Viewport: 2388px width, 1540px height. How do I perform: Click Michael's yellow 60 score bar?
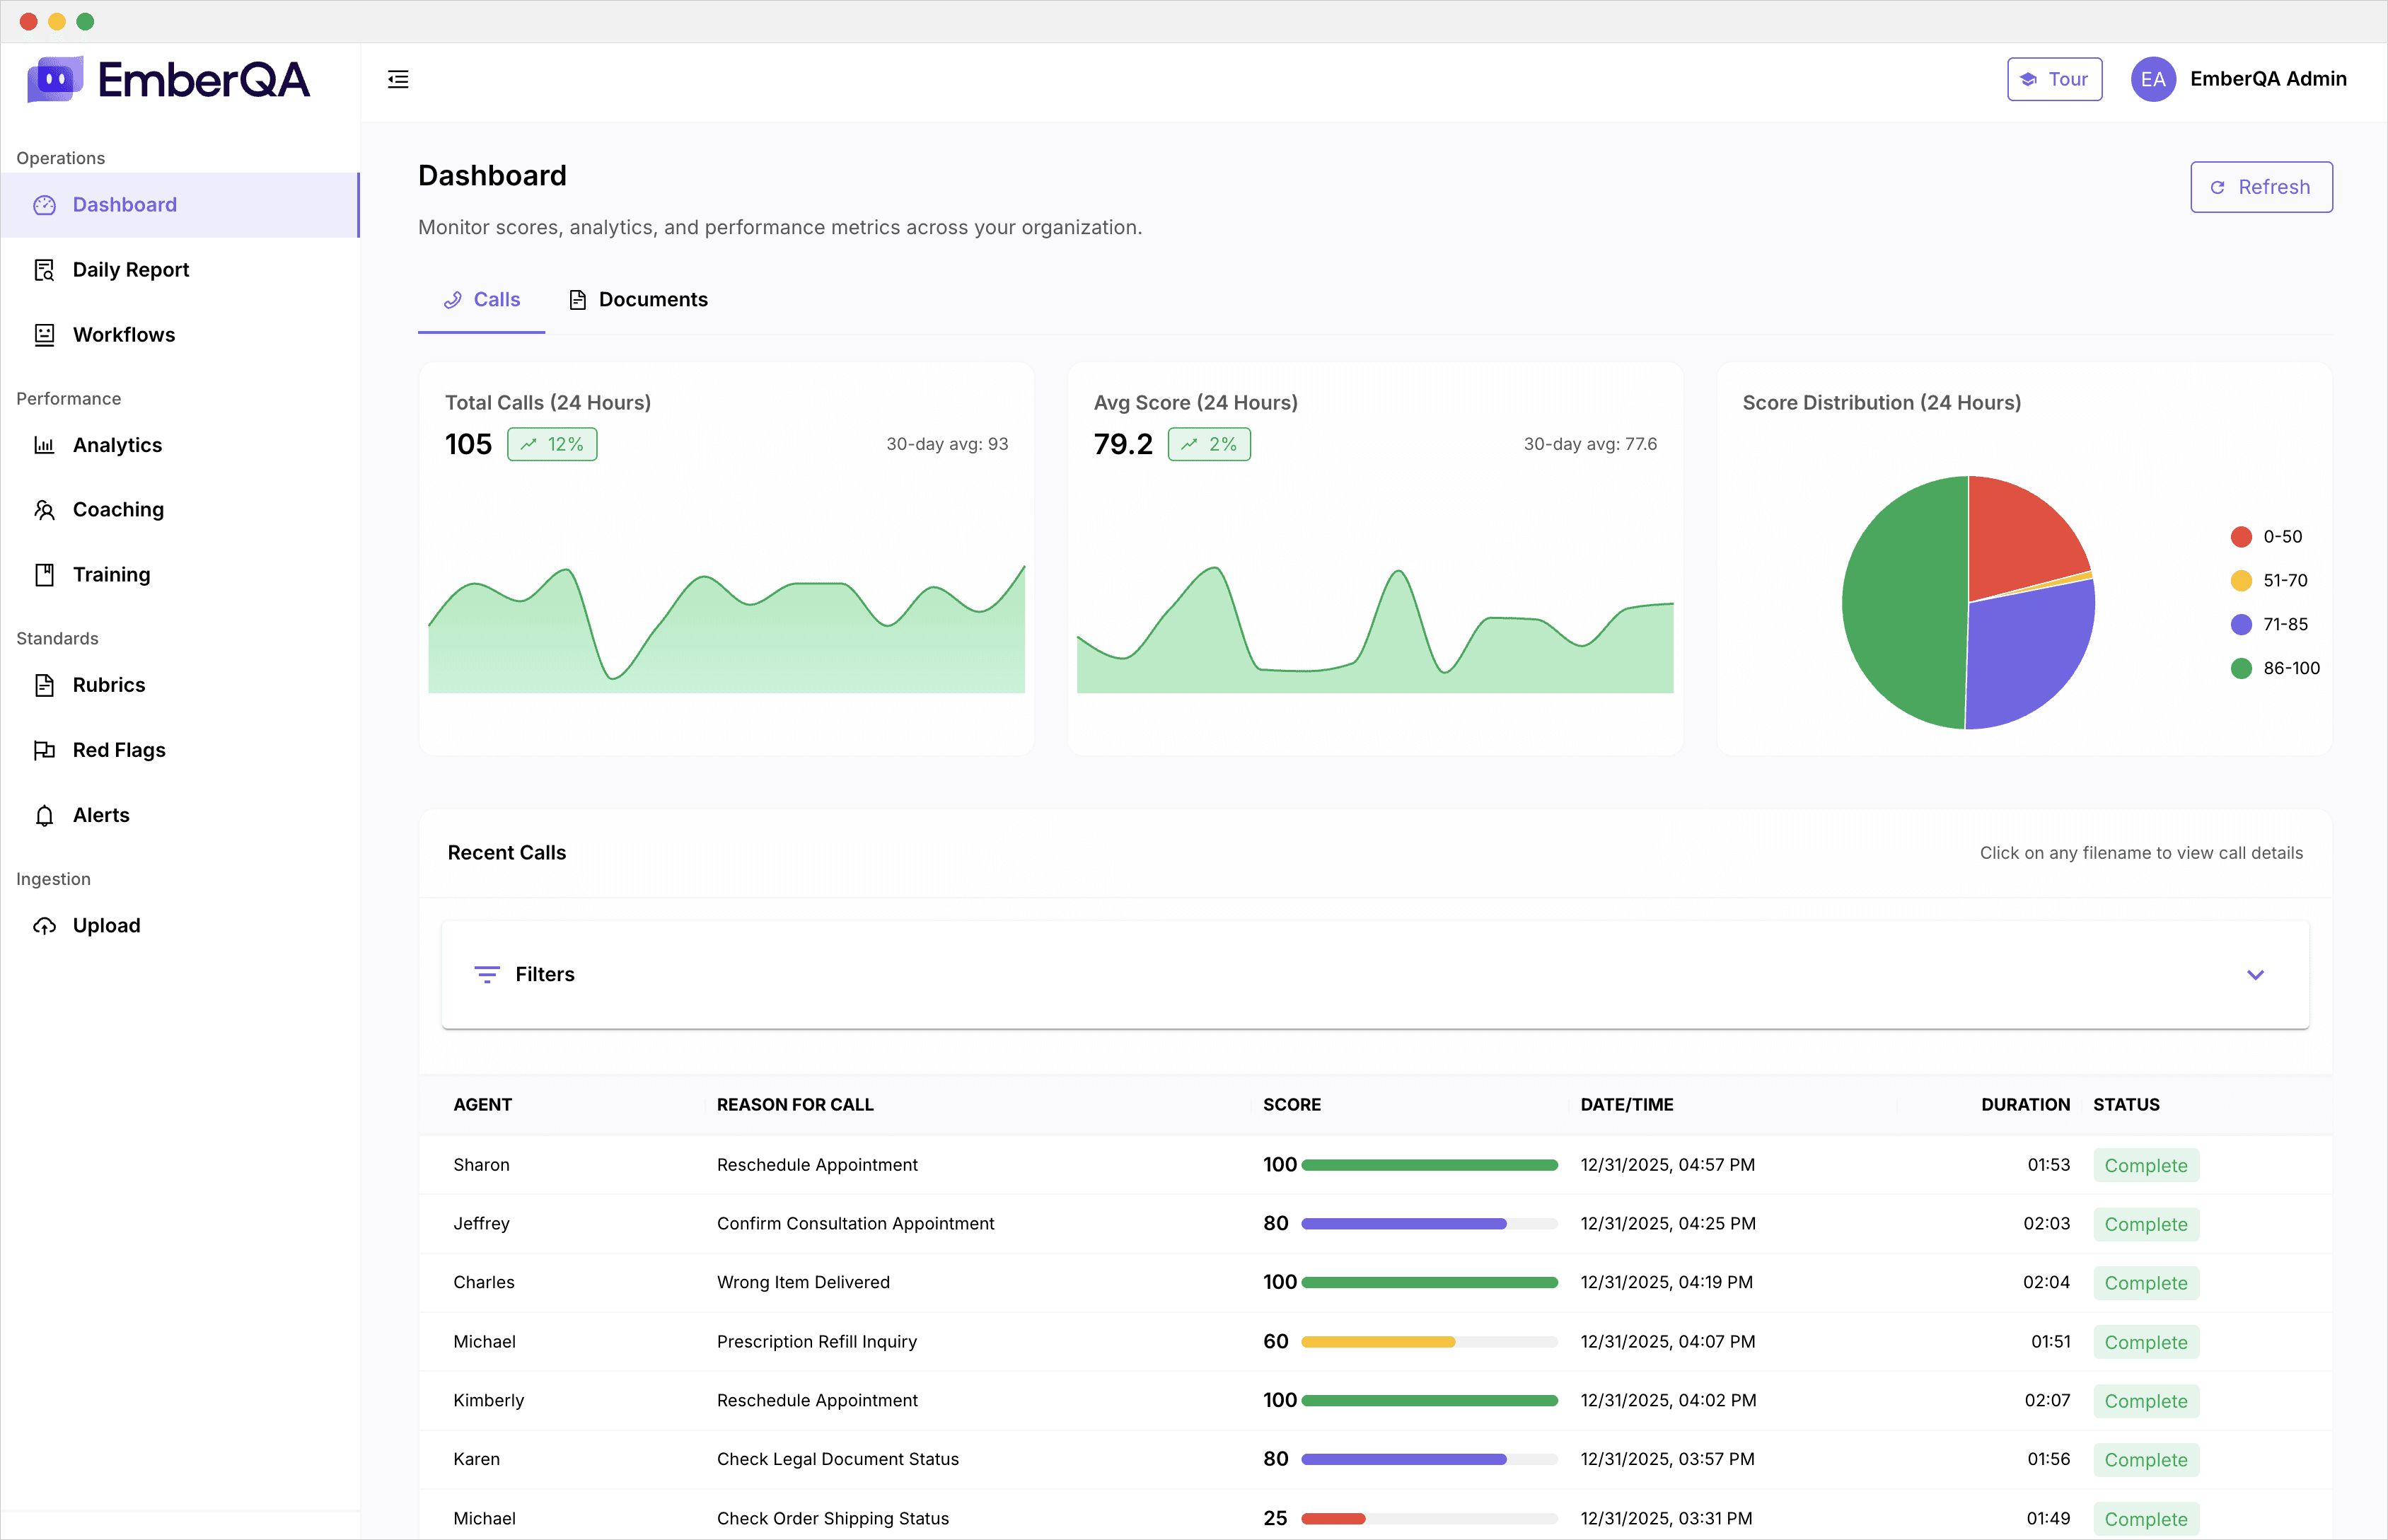point(1378,1341)
